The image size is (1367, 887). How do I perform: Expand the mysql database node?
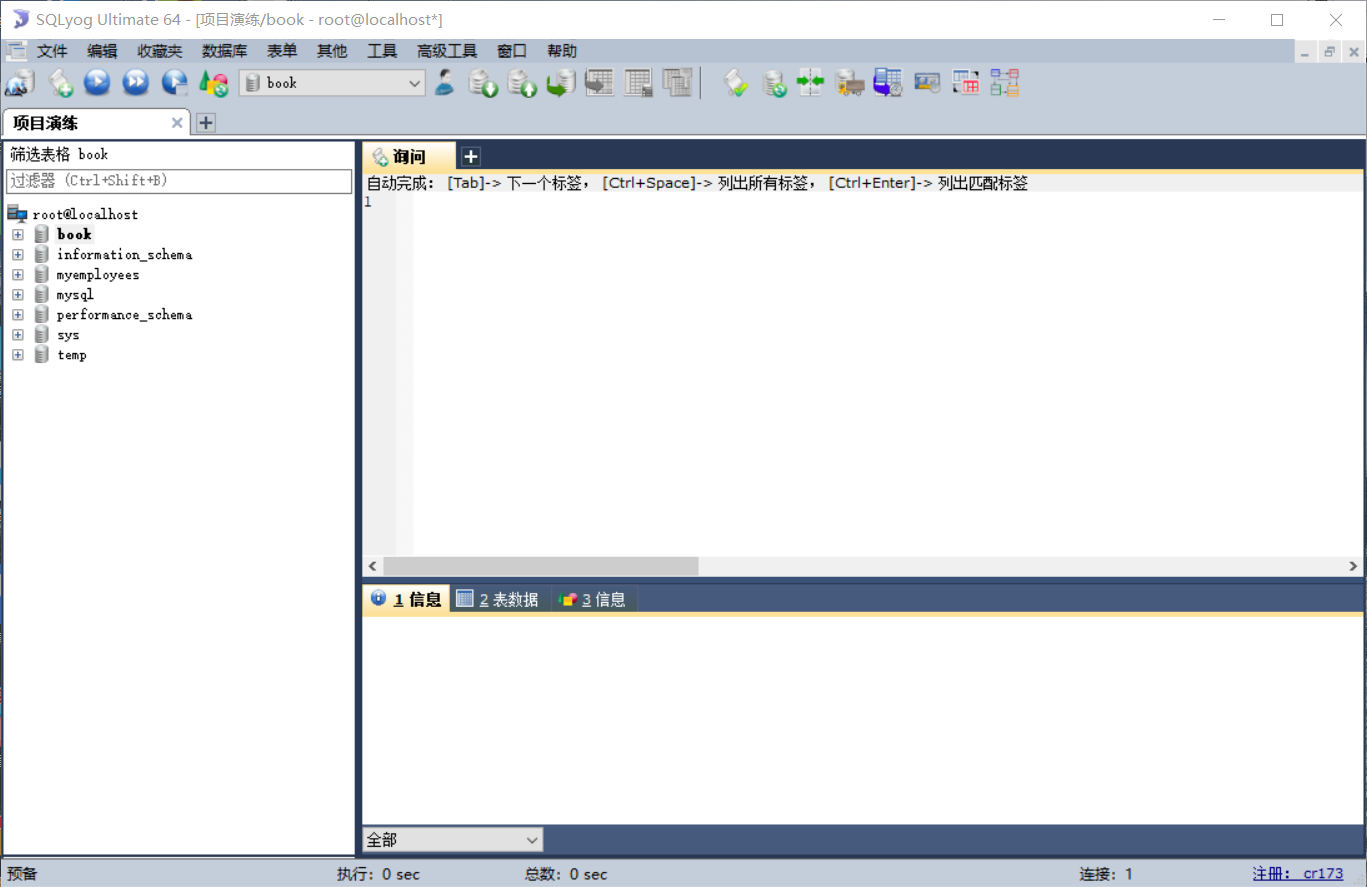(x=18, y=294)
